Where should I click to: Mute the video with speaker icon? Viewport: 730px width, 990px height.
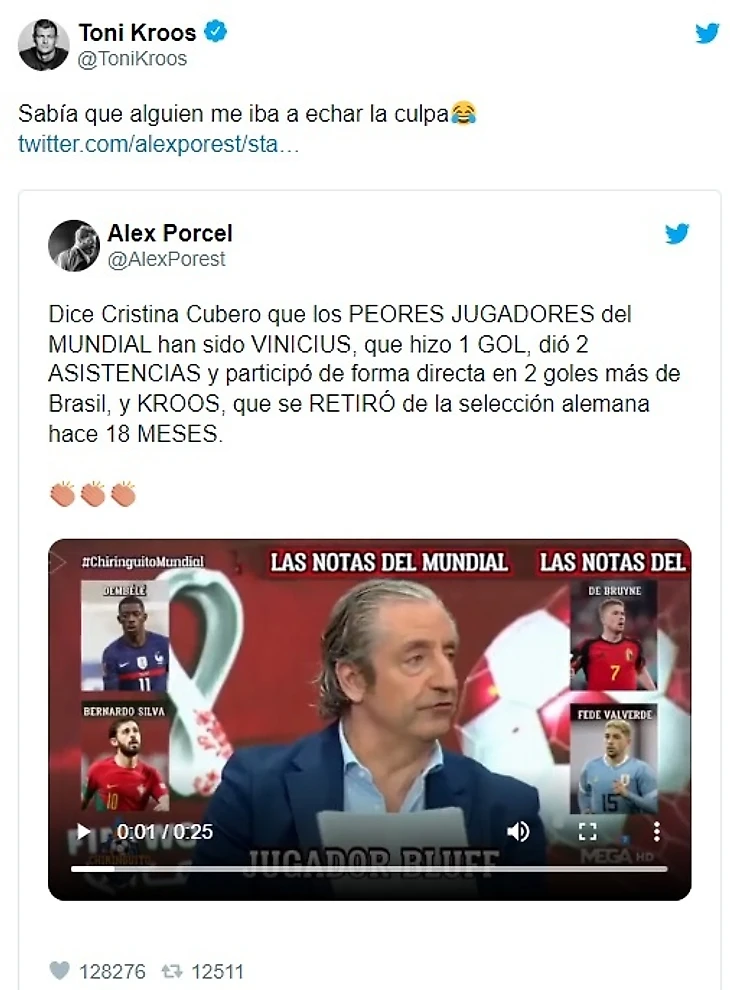518,832
